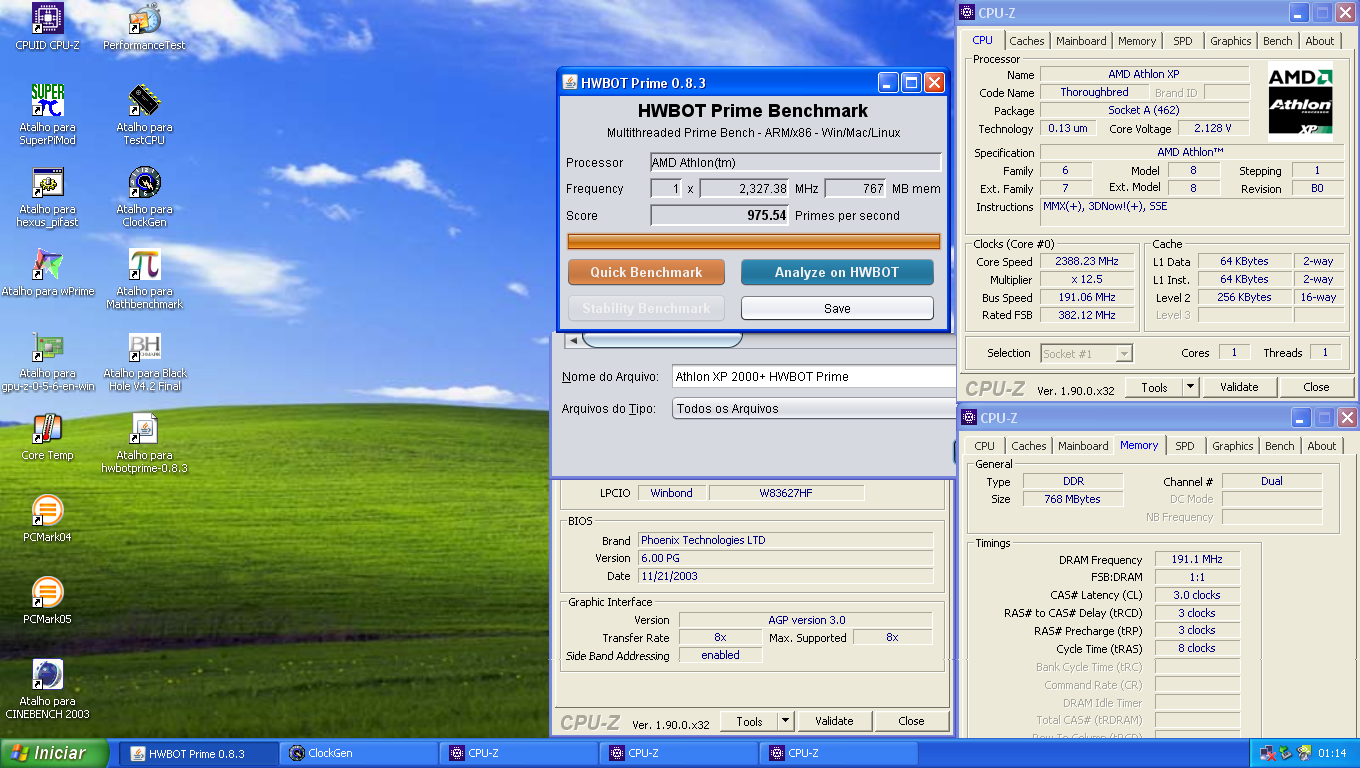Click the file dialog horizontal scrollbar thumb

tap(662, 340)
